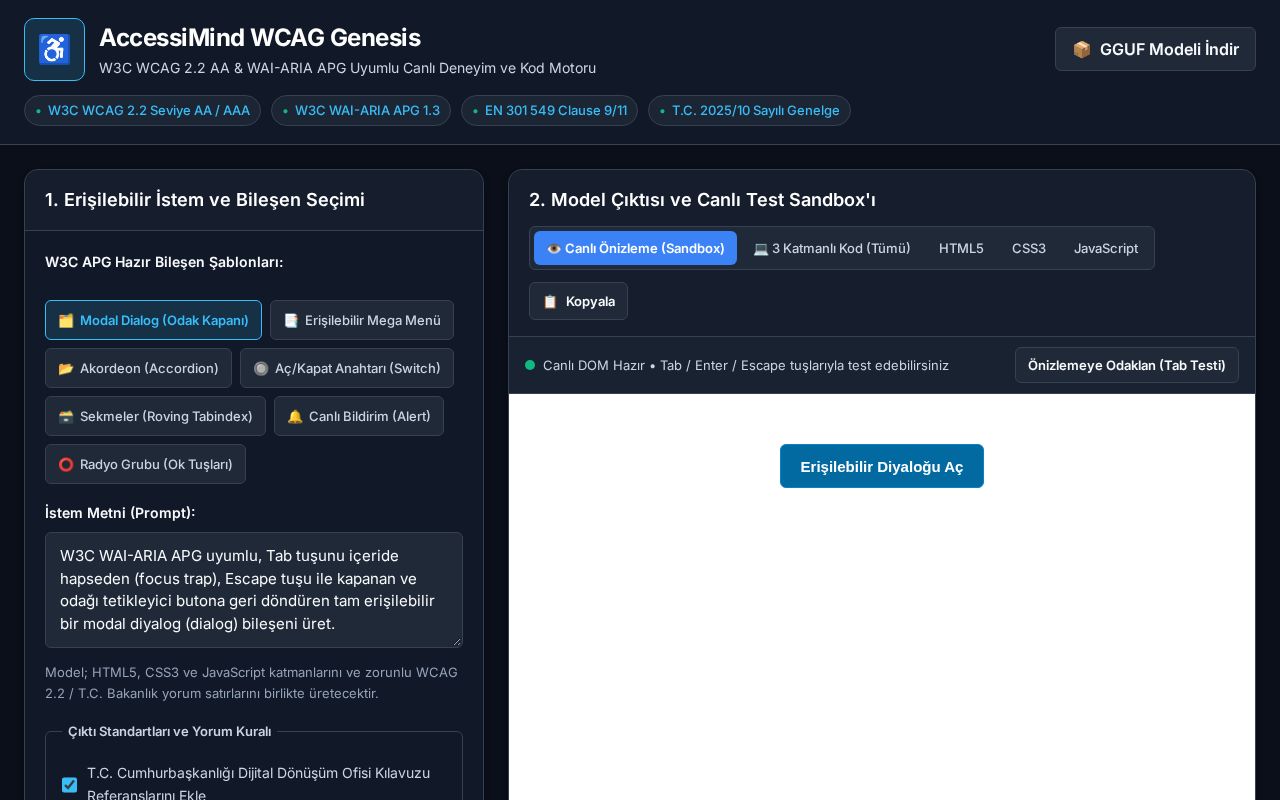
Task: Open the CSS3 tab
Action: 1029,248
